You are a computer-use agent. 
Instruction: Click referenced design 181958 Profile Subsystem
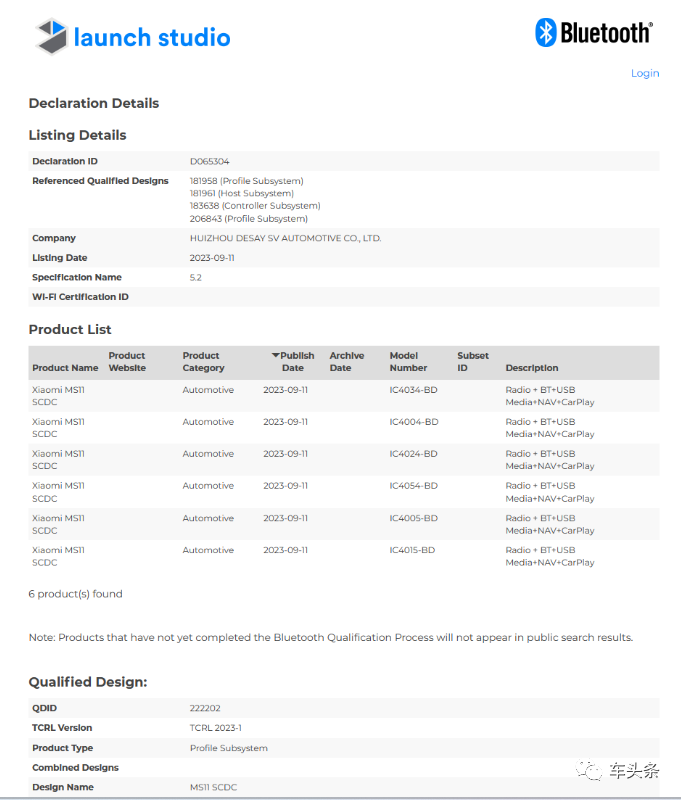[x=247, y=181]
